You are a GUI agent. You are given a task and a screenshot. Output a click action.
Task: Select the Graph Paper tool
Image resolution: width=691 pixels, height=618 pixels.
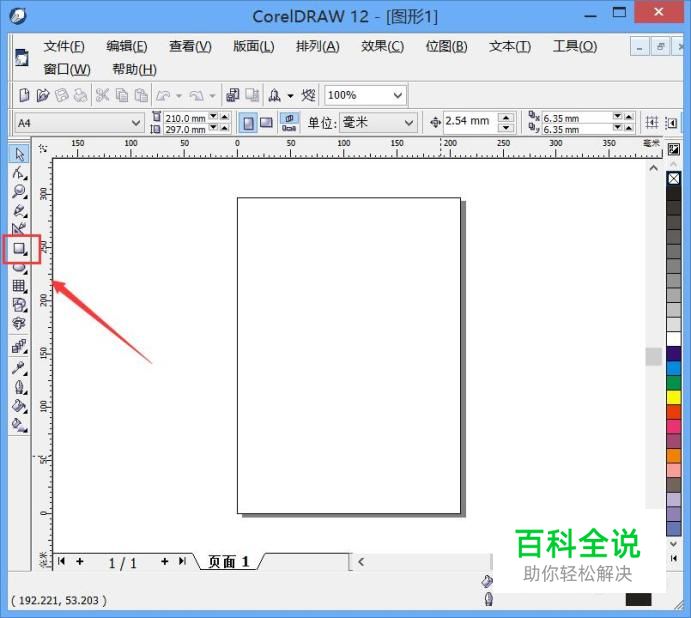[x=19, y=286]
